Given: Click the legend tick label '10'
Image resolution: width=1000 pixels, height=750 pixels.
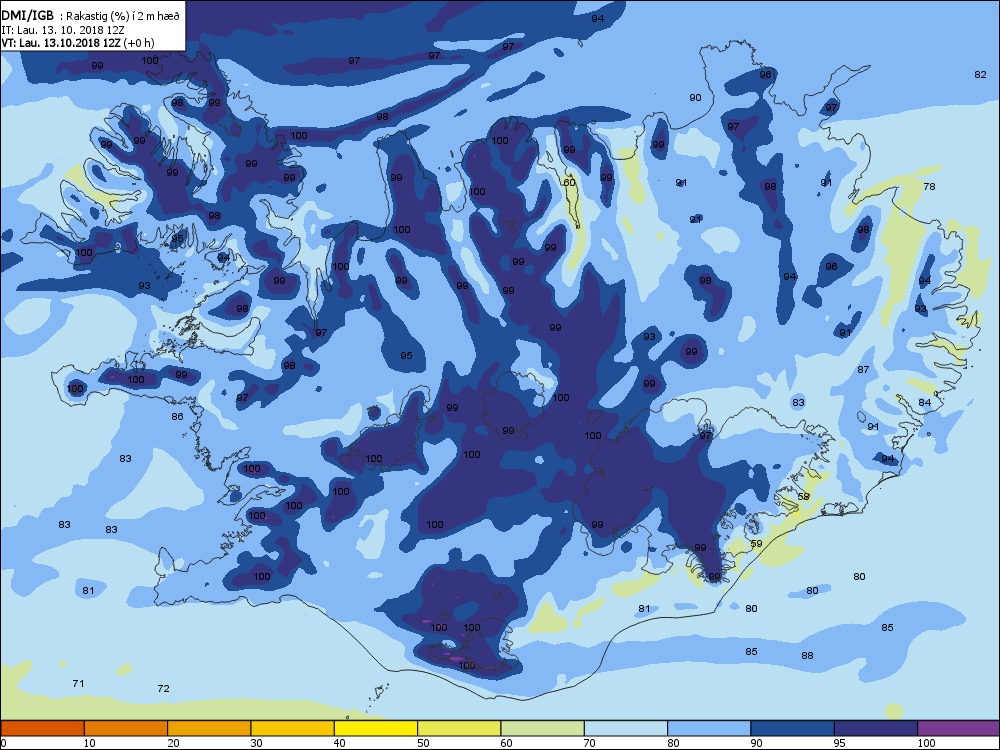Looking at the screenshot, I should click(x=90, y=743).
